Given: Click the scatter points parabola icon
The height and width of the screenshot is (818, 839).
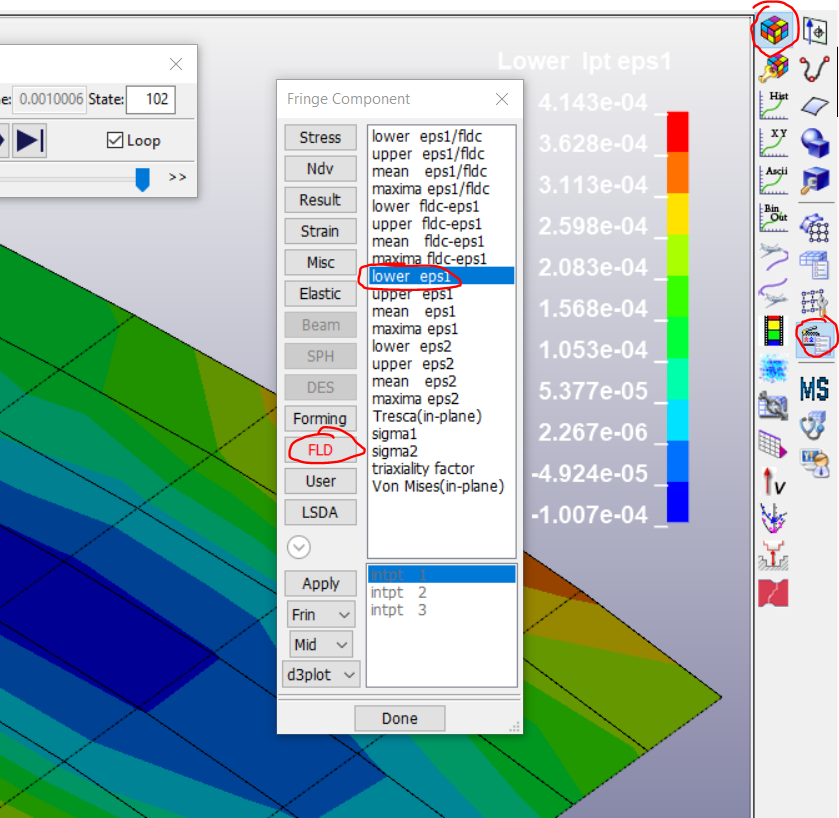Looking at the screenshot, I should click(774, 518).
